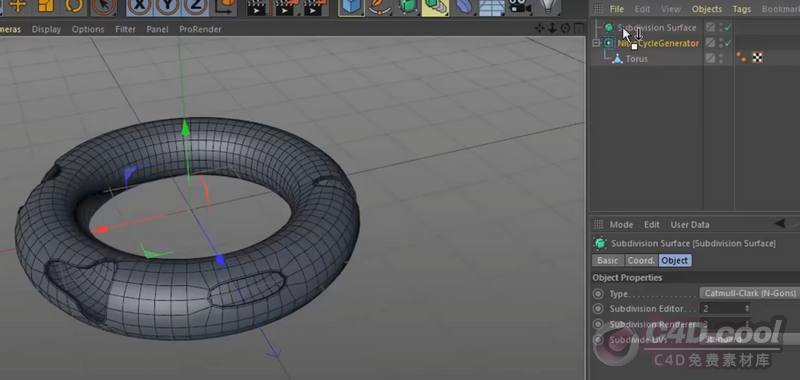Lock the X axis in toolbar
This screenshot has height=380, width=800.
[139, 7]
